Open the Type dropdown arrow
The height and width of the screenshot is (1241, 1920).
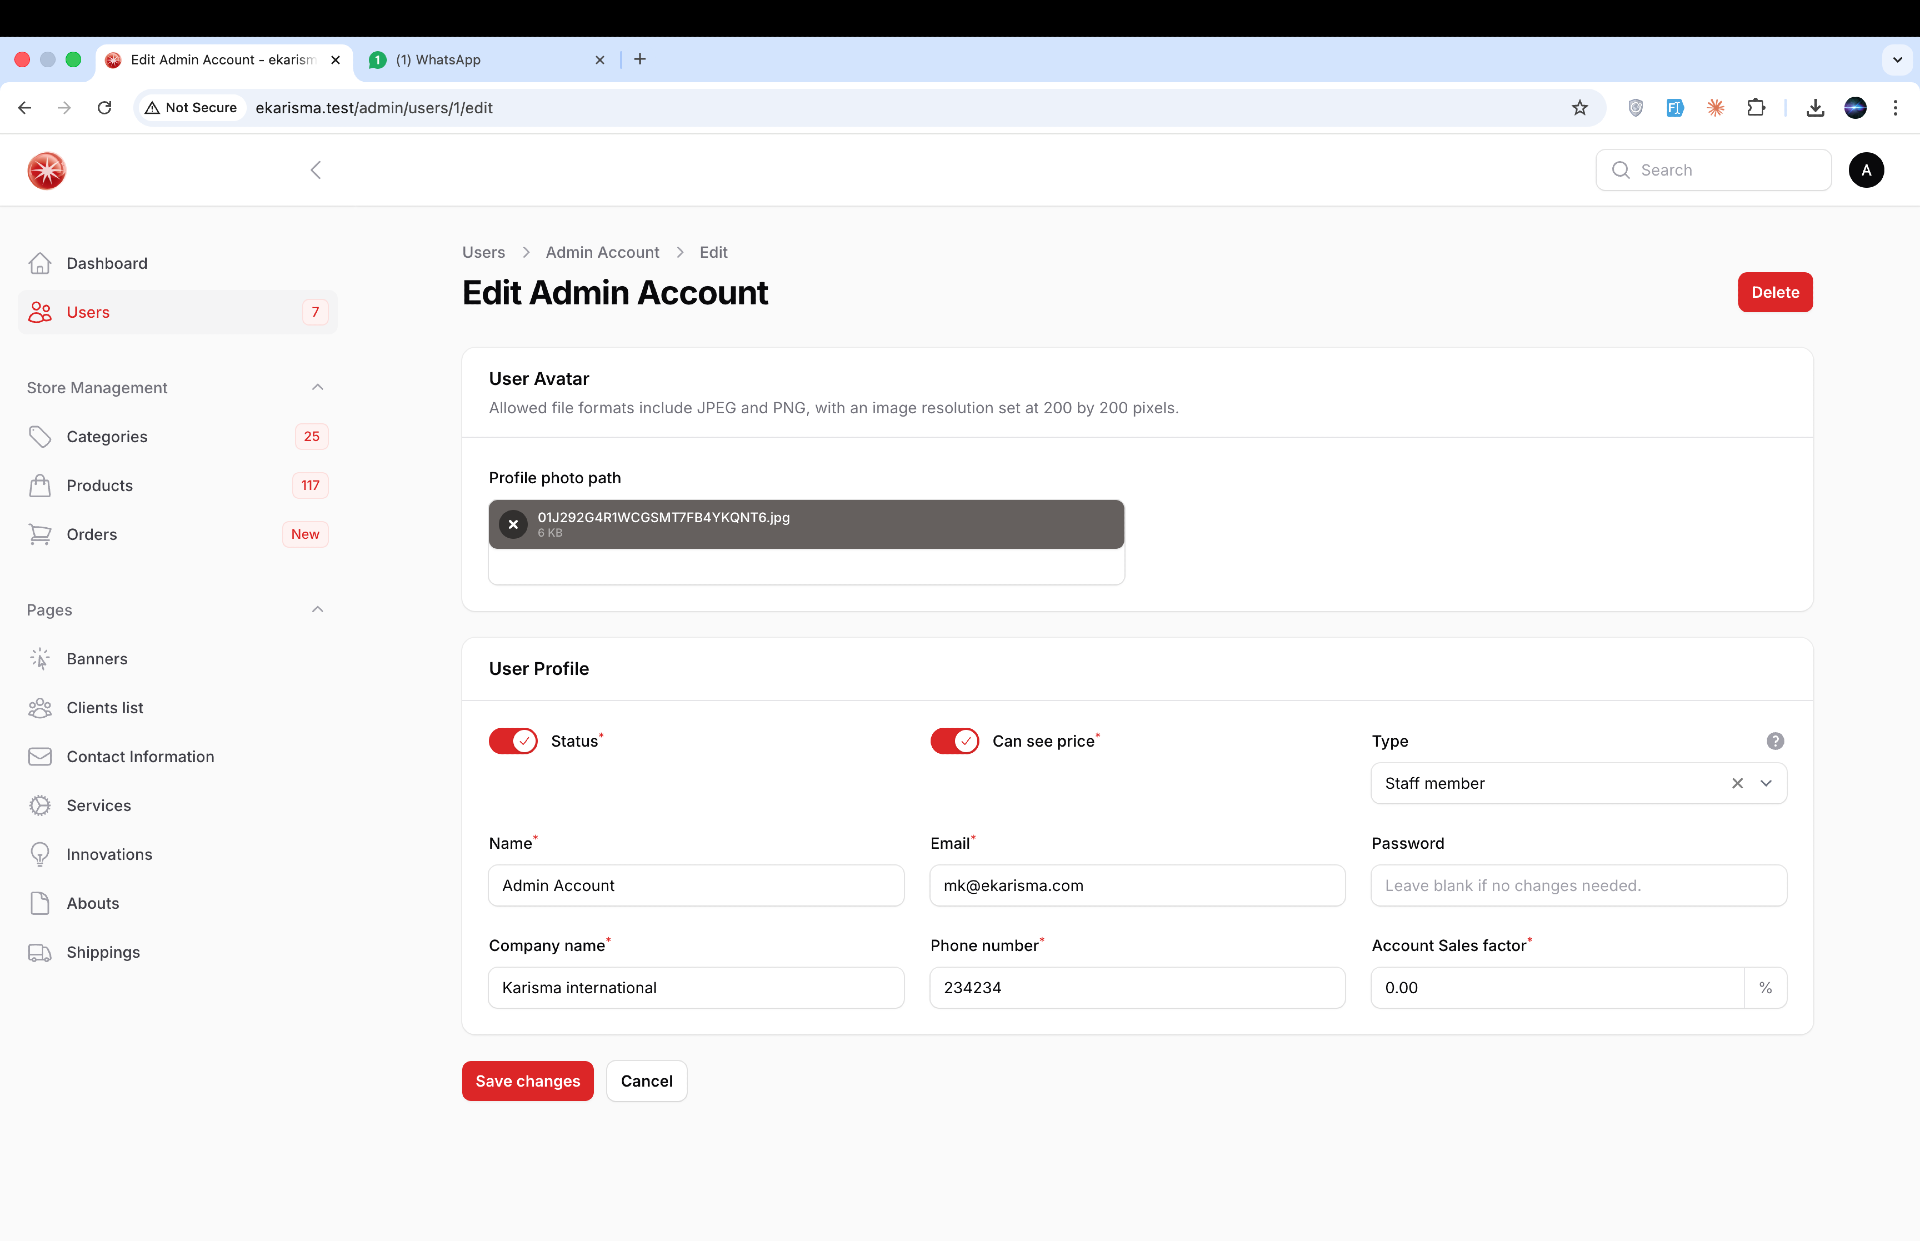(x=1766, y=784)
